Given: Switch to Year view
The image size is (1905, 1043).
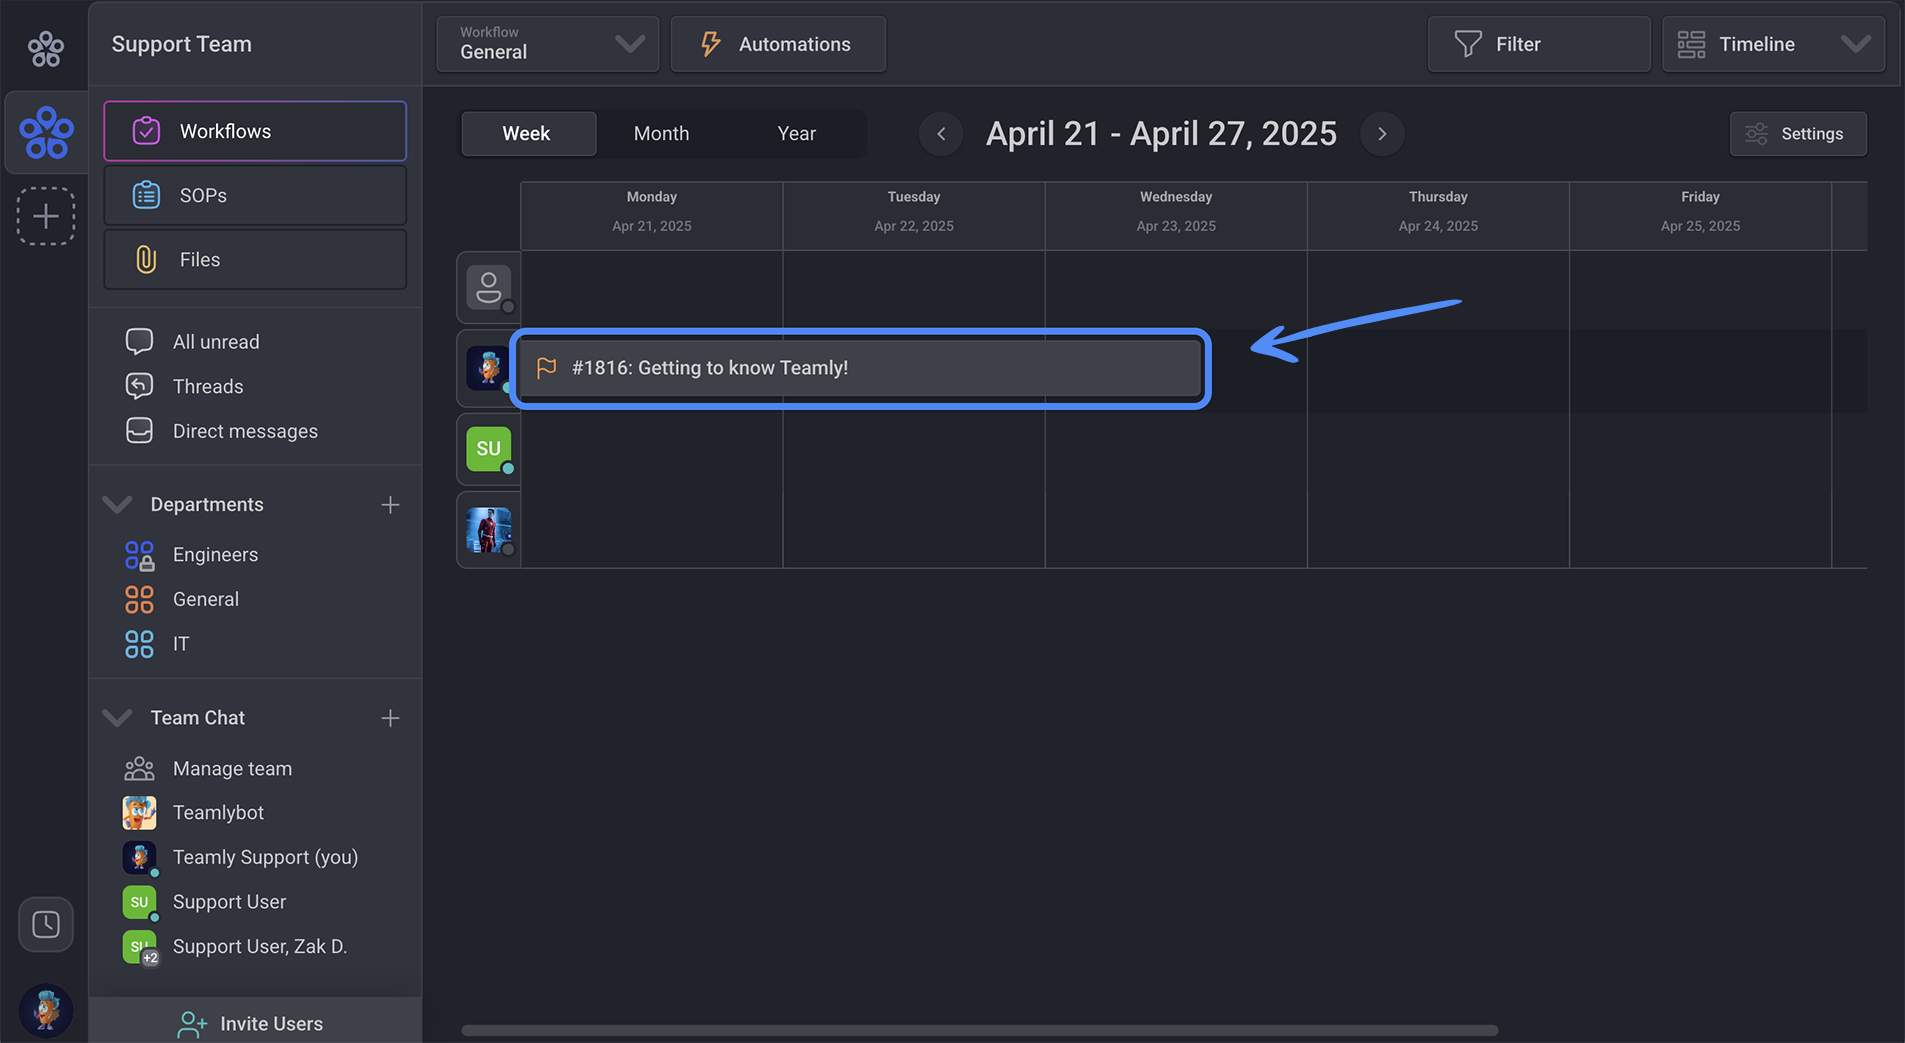Looking at the screenshot, I should point(797,133).
